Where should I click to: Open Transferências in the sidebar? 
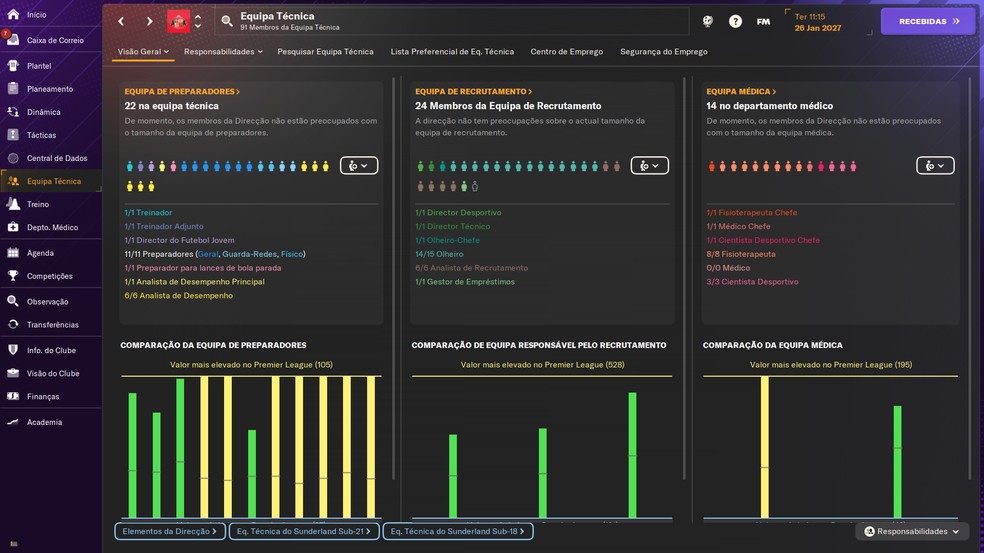click(x=54, y=324)
